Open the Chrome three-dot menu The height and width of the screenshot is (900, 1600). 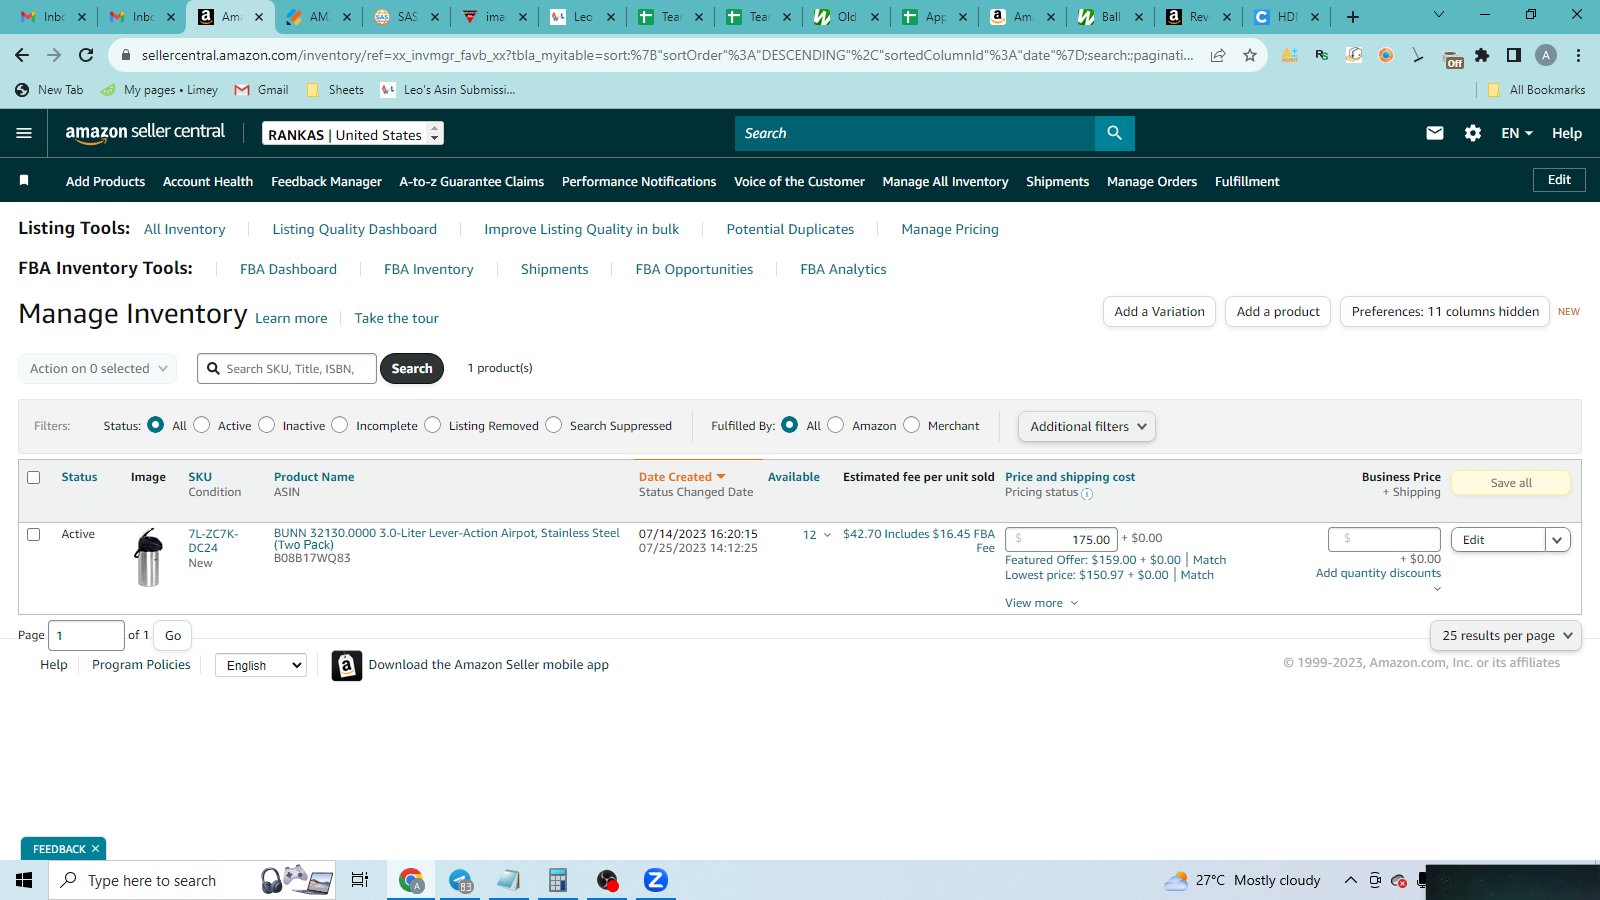(x=1578, y=55)
